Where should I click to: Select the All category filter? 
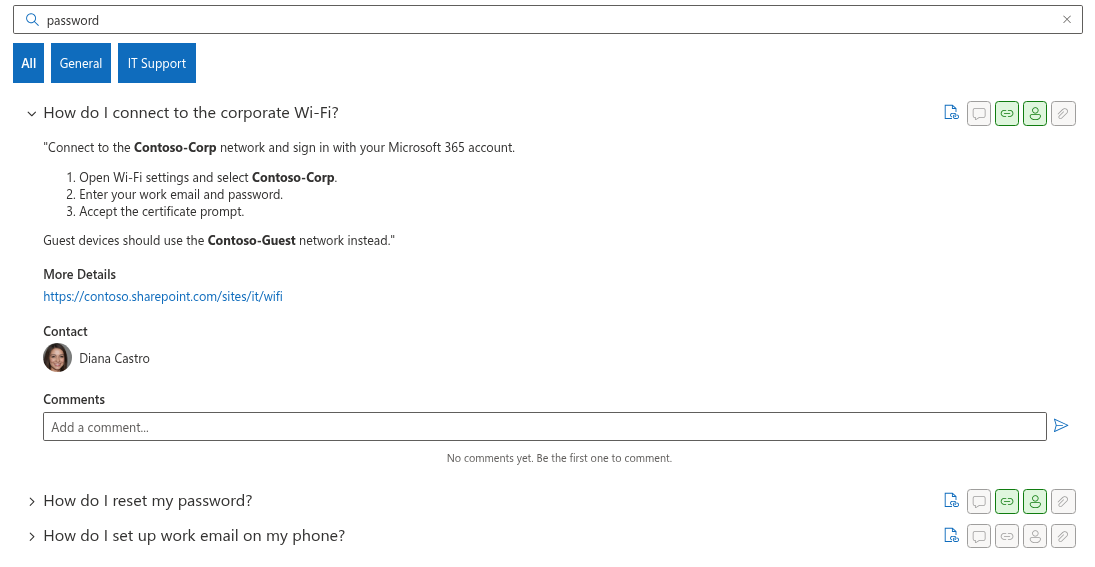pos(29,63)
